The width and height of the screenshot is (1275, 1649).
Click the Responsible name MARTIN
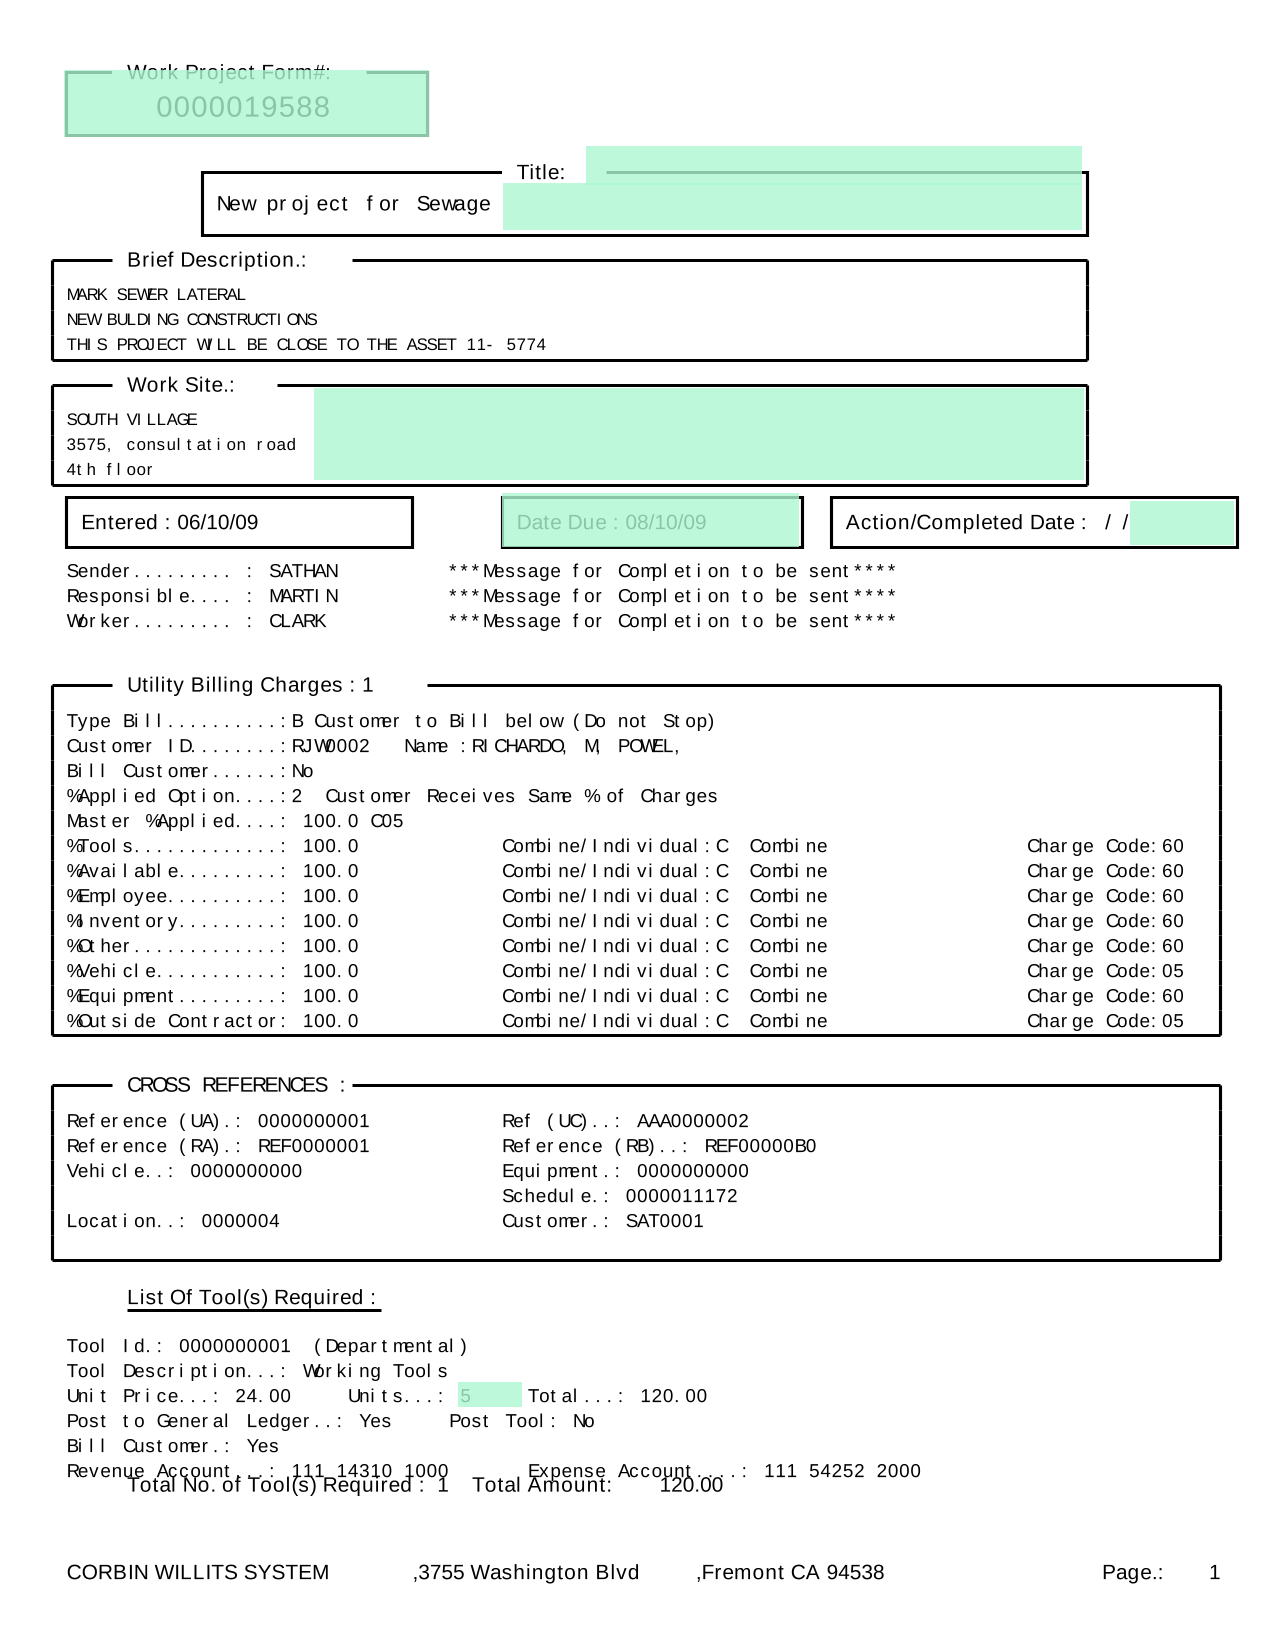tap(304, 596)
